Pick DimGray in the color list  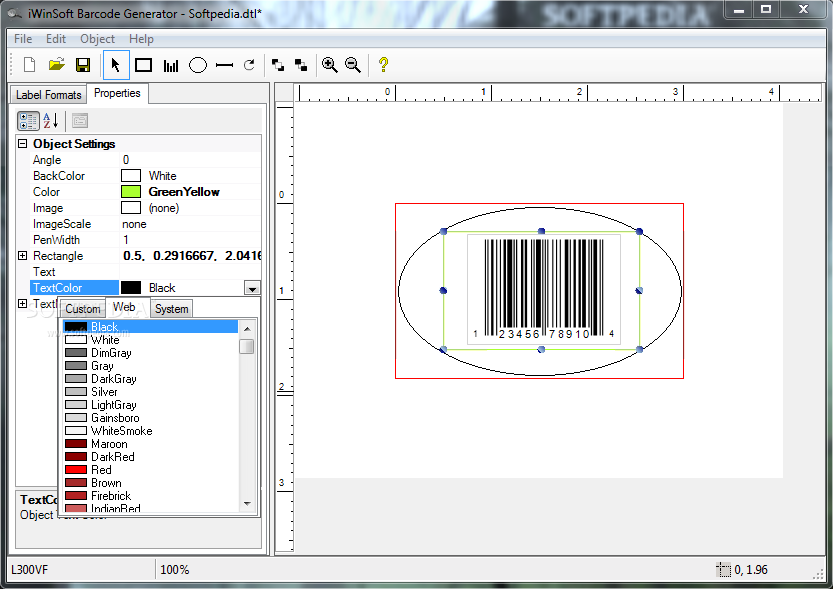pyautogui.click(x=151, y=353)
